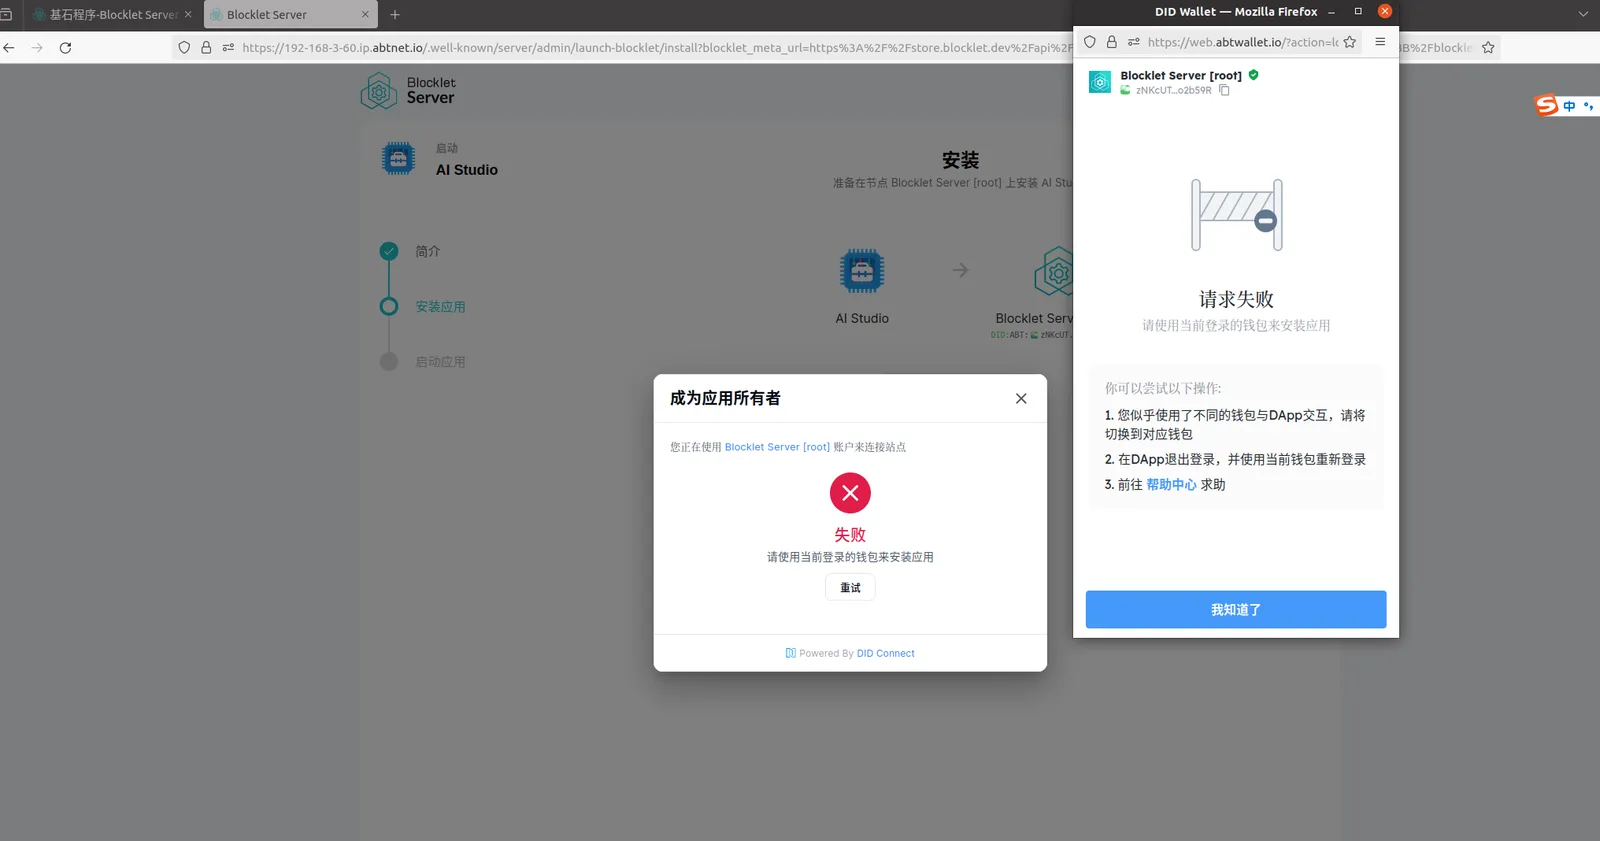Image resolution: width=1600 pixels, height=841 pixels.
Task: Open a new browser tab
Action: tap(395, 15)
